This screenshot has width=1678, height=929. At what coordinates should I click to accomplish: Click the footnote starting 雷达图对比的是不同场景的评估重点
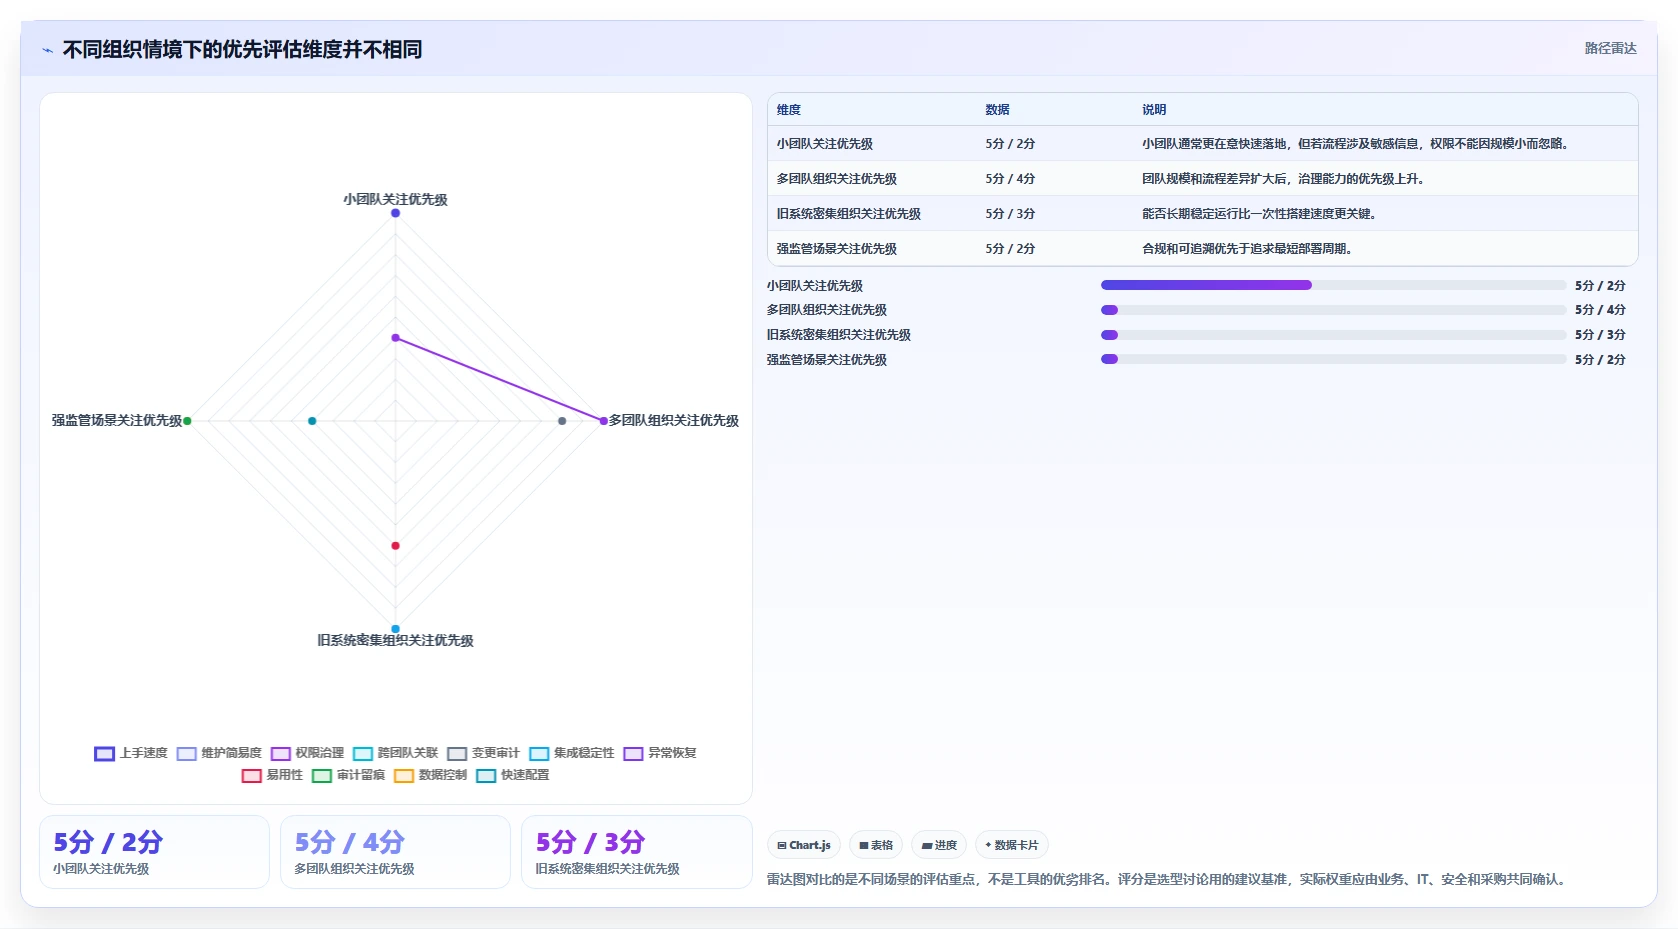point(1166,880)
